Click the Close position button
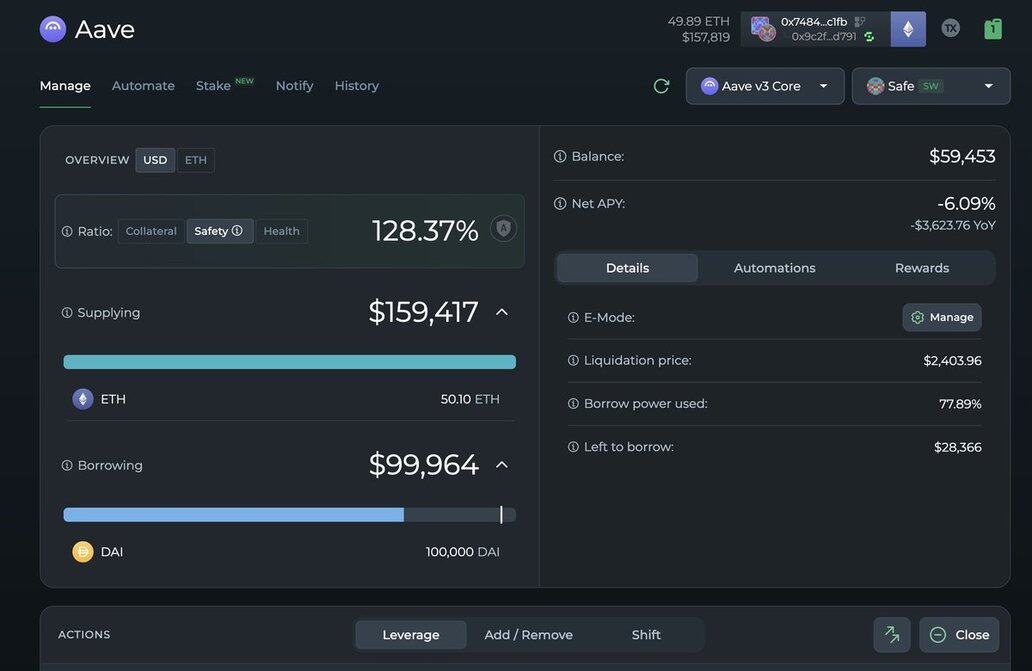This screenshot has height=671, width=1032. click(959, 635)
